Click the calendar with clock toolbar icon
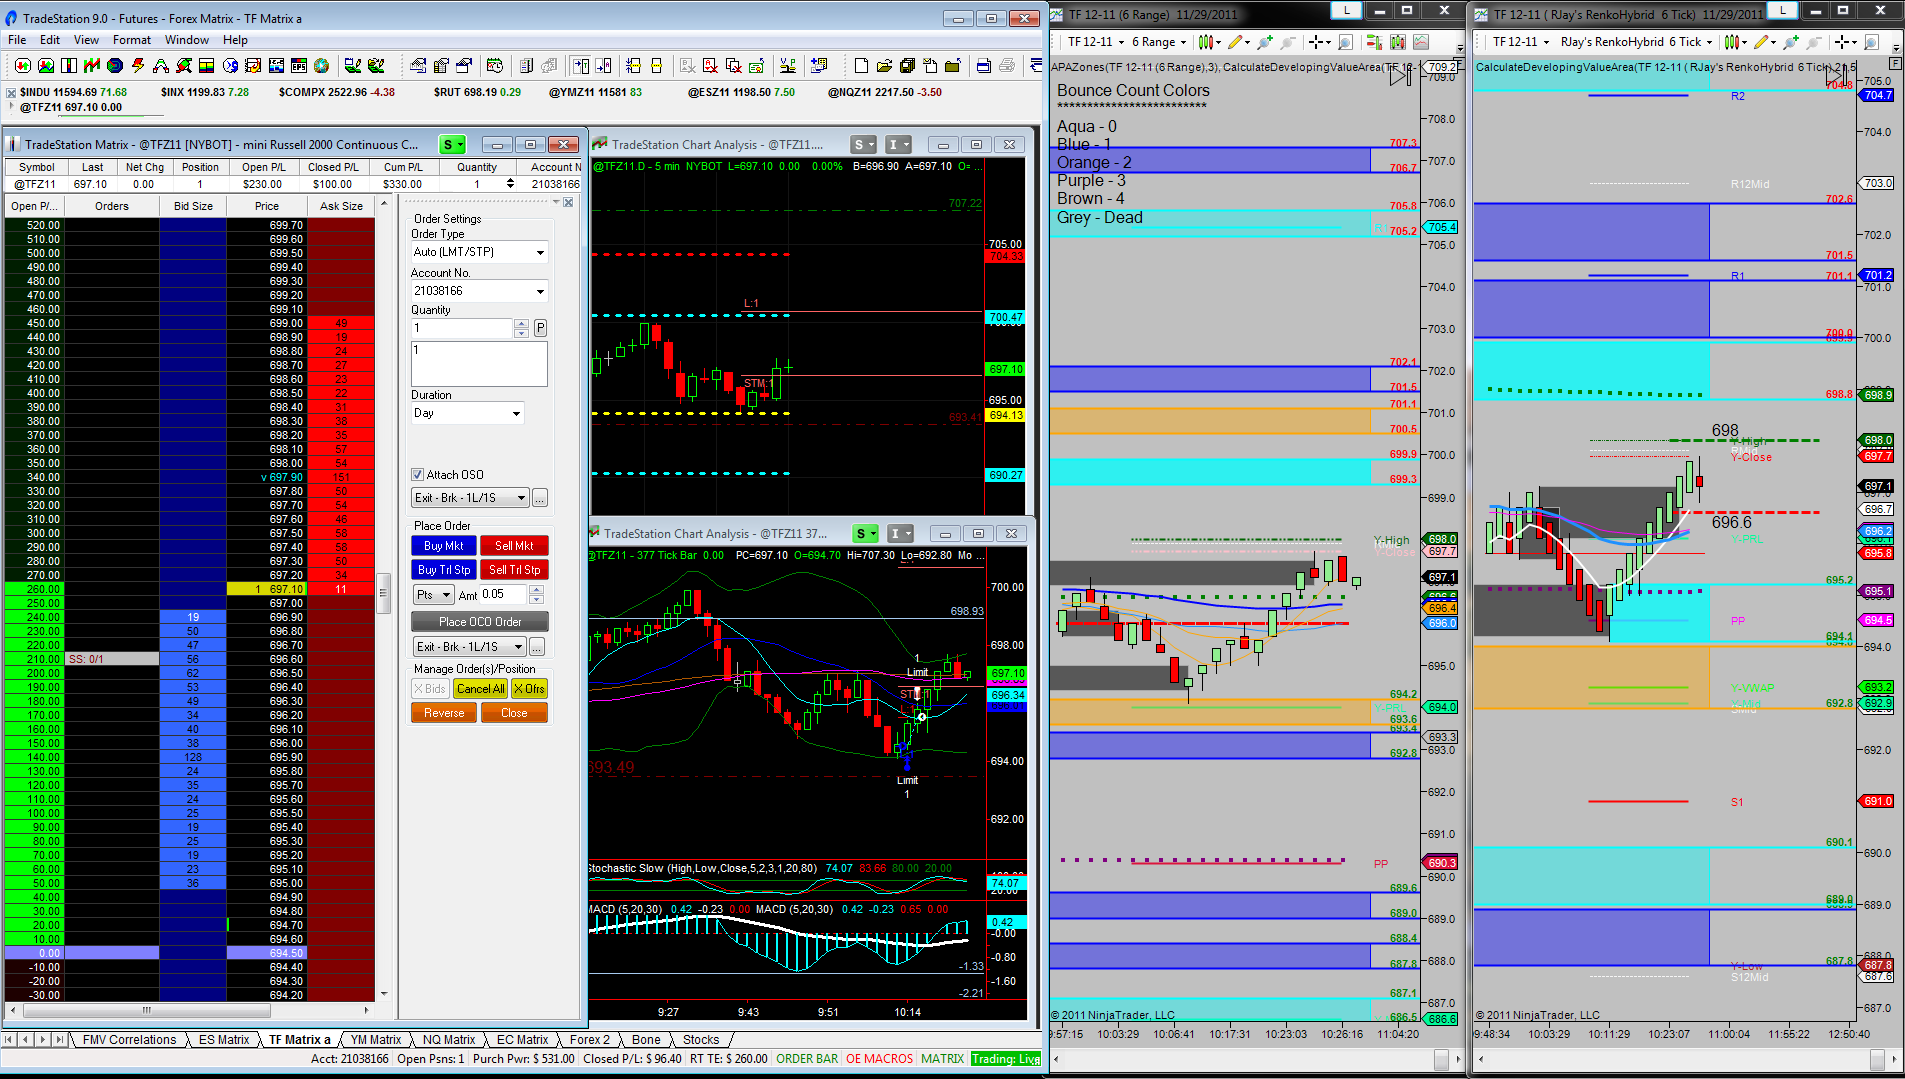 [x=494, y=66]
